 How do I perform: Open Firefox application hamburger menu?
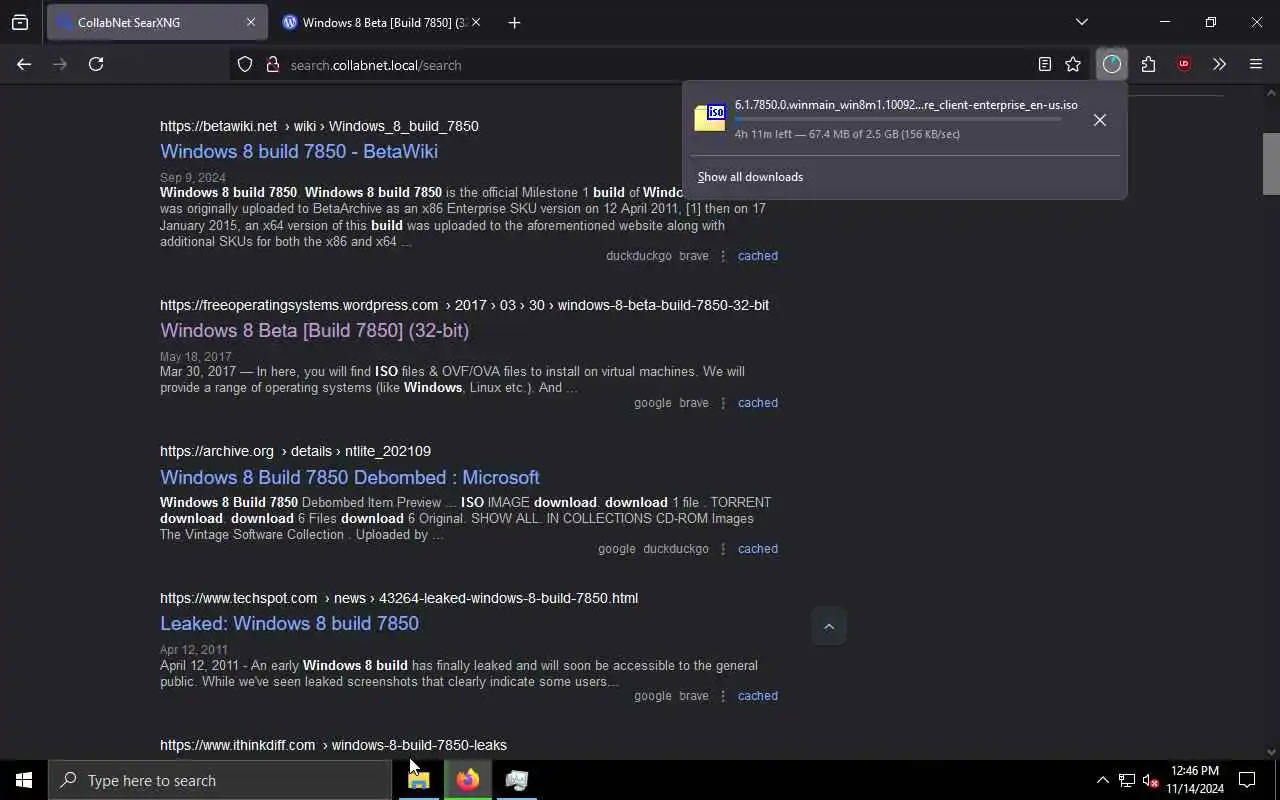[x=1256, y=64]
